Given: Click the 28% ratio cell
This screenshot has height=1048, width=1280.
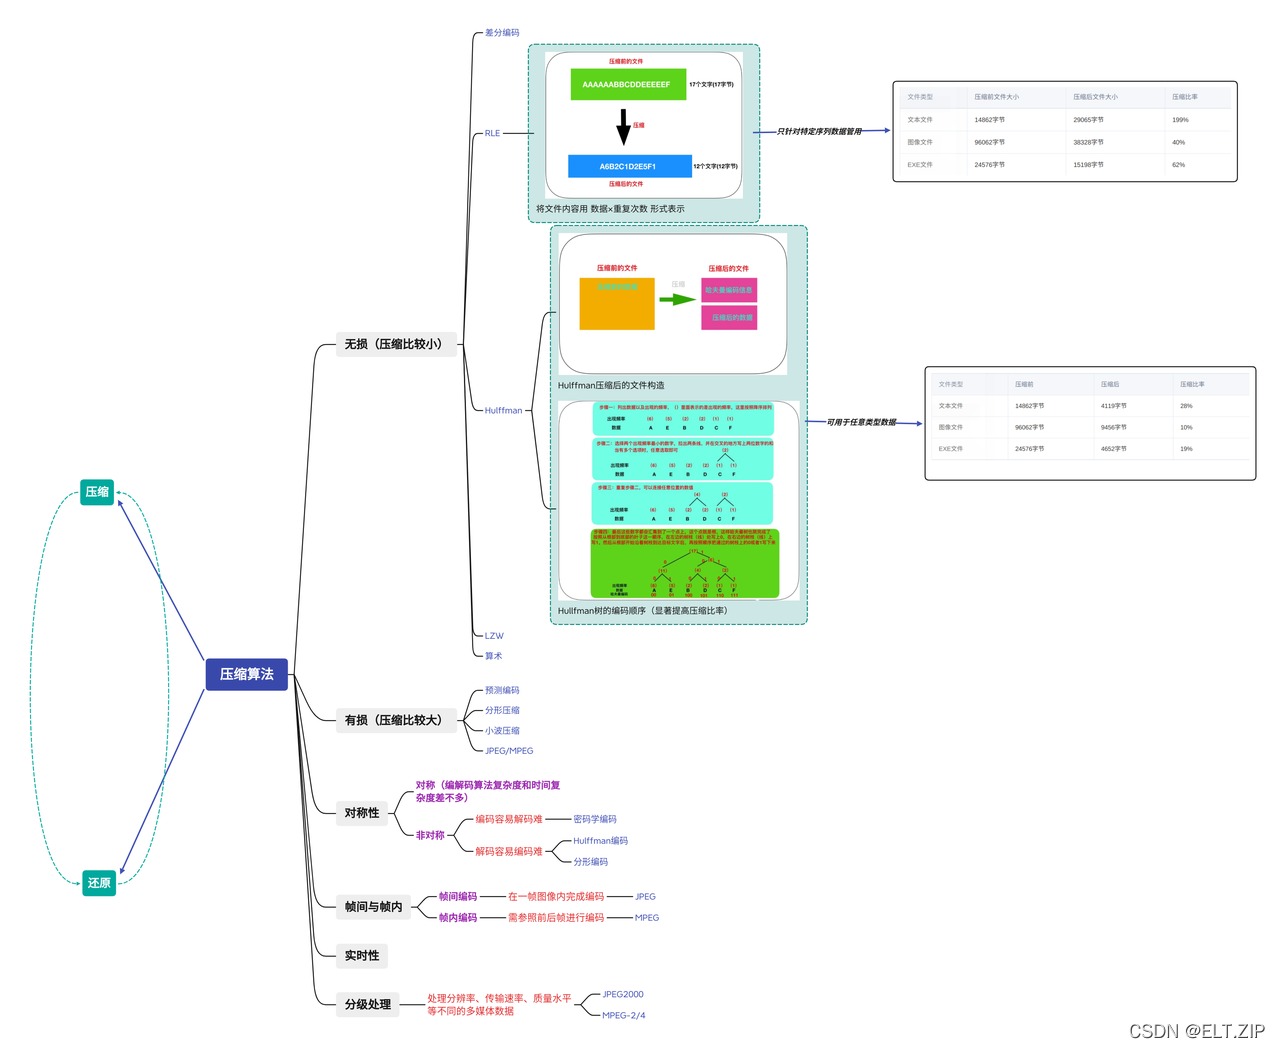Looking at the screenshot, I should click(x=1186, y=406).
